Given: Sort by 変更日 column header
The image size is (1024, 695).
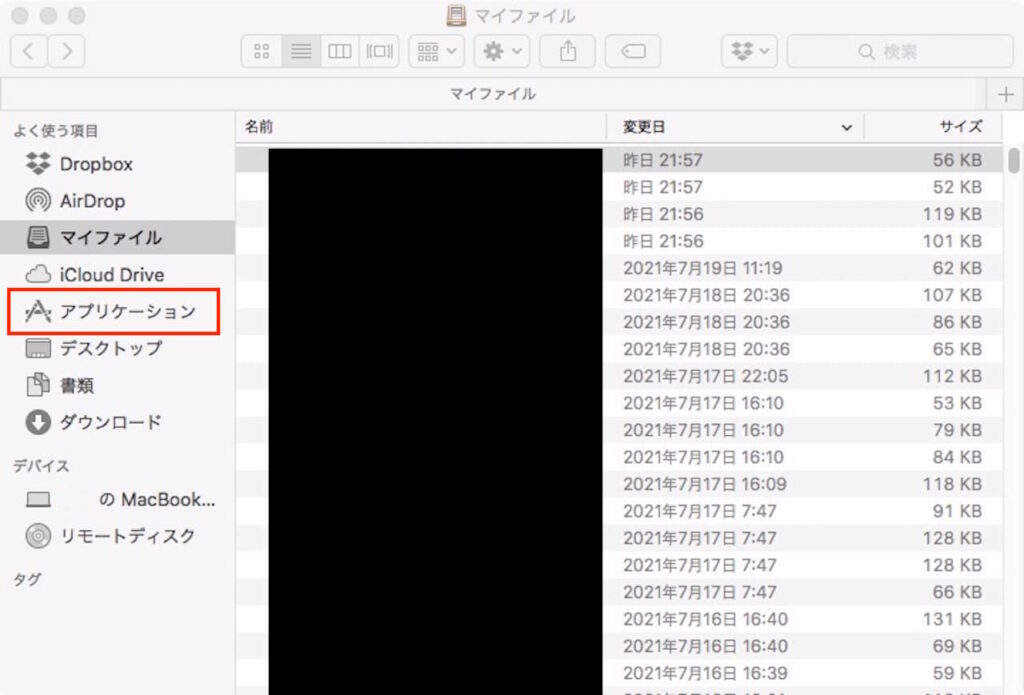Looking at the screenshot, I should (735, 127).
